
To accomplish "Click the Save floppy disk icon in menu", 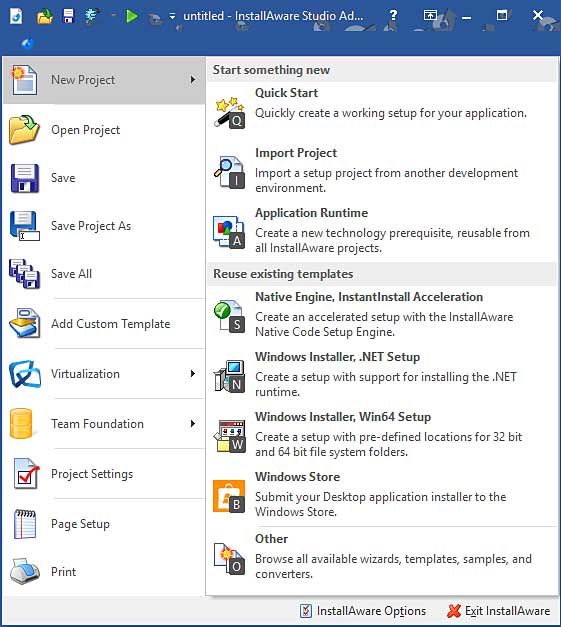I will 24,178.
